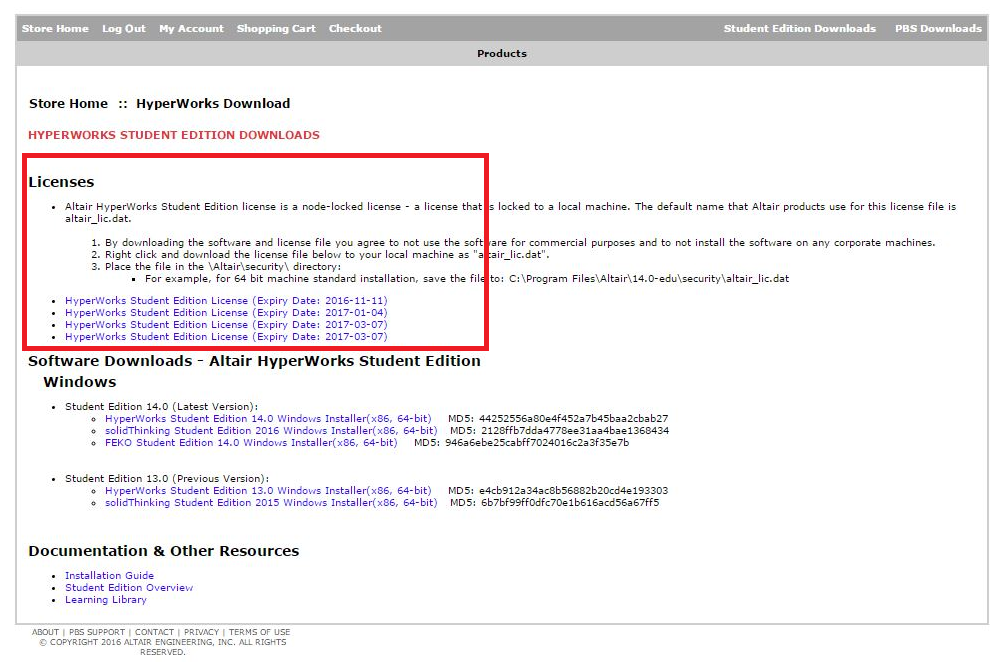This screenshot has width=997, height=662.
Task: Click the 'Student Edition 14.0 (Latest Version):' text
Action: click(x=162, y=406)
